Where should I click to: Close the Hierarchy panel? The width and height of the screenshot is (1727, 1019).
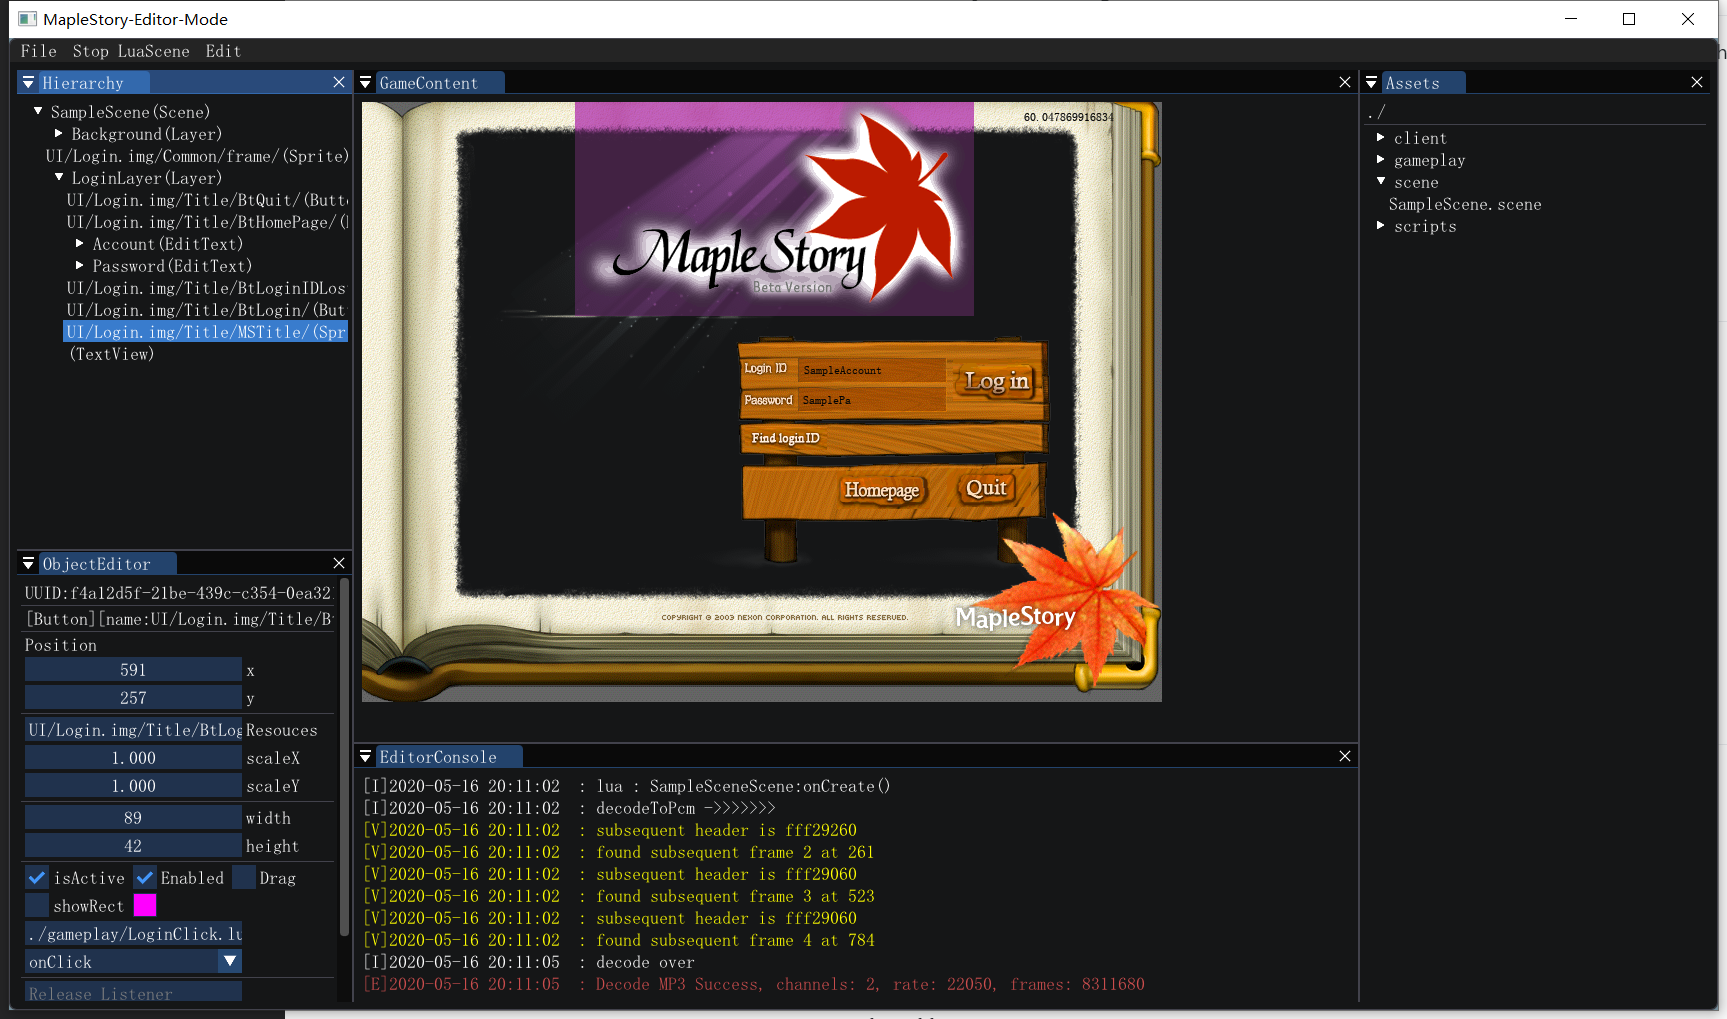(339, 83)
